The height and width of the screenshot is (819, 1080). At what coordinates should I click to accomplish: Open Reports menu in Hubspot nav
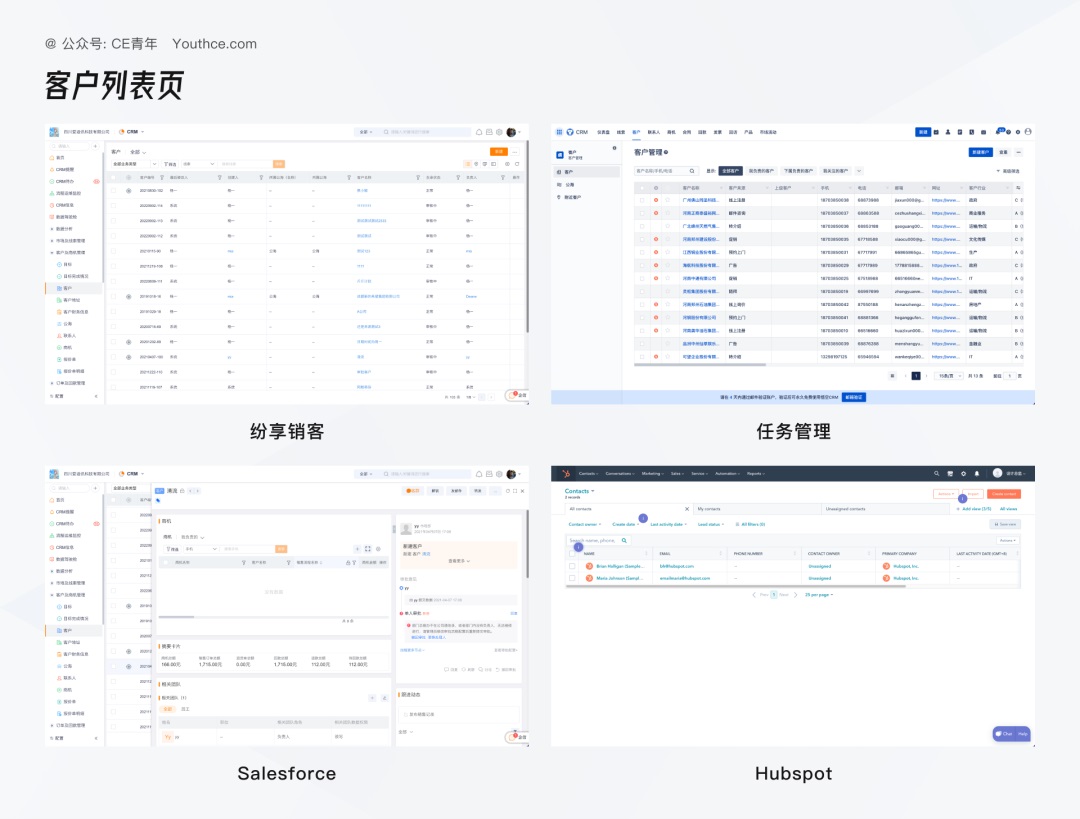coord(756,474)
